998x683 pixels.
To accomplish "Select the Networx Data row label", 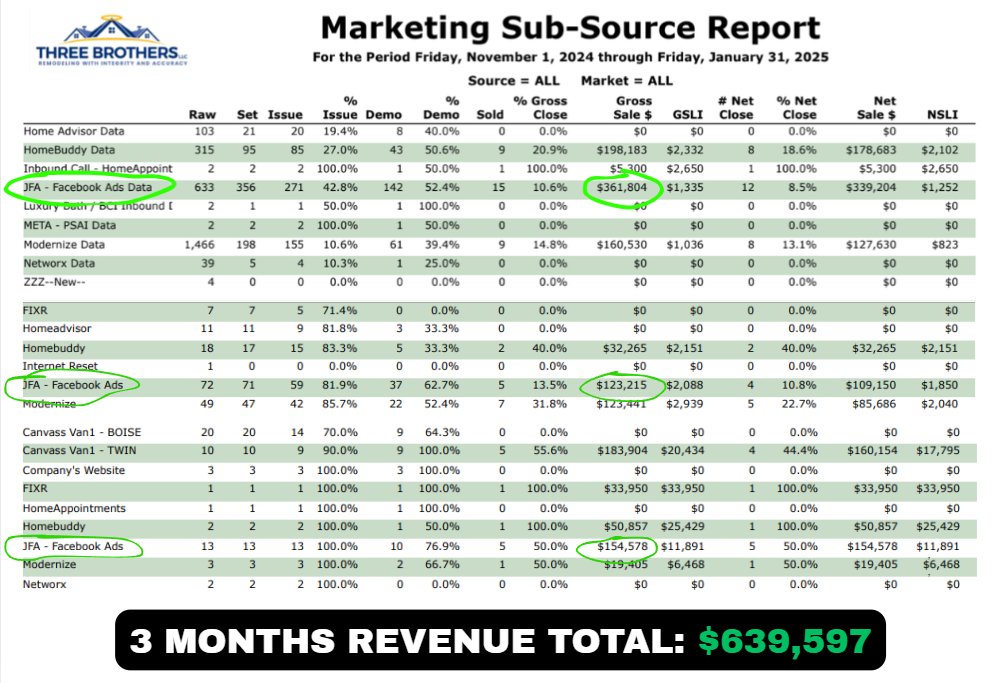I will point(59,264).
